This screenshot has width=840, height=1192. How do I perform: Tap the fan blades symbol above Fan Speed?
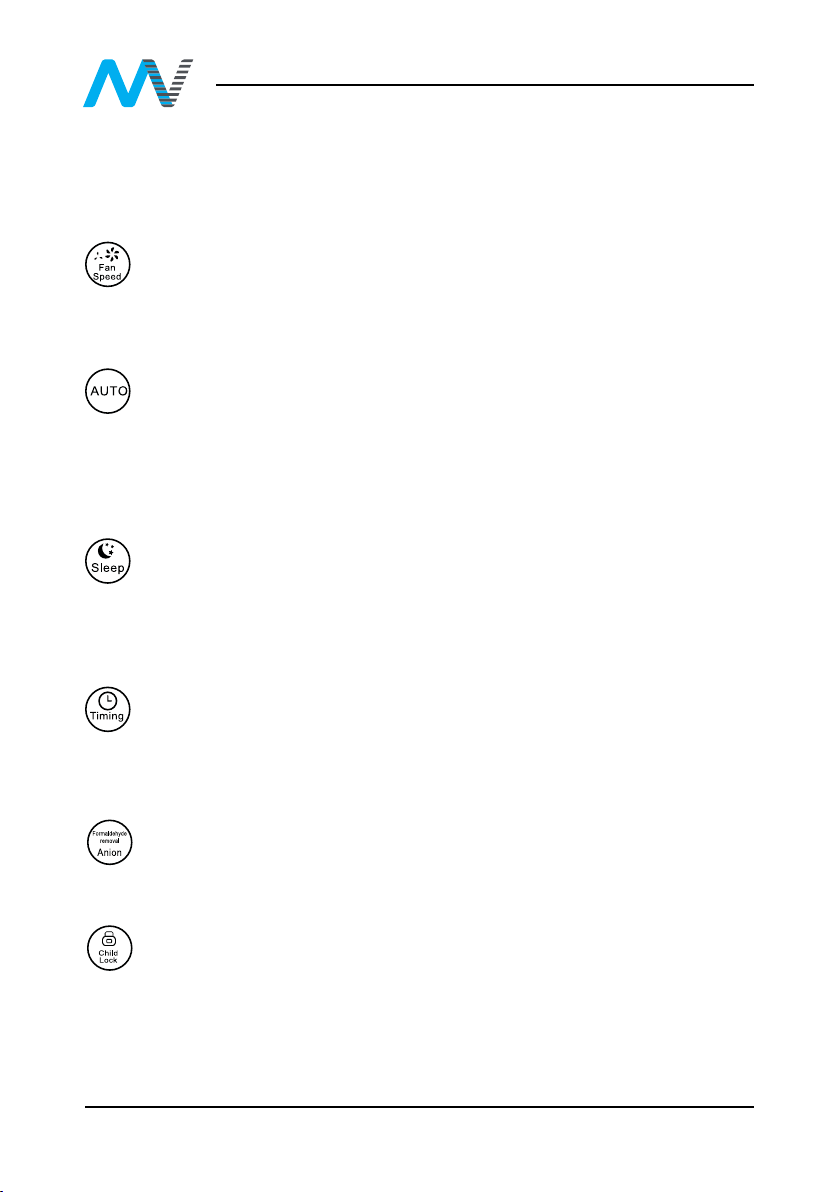coord(107,255)
